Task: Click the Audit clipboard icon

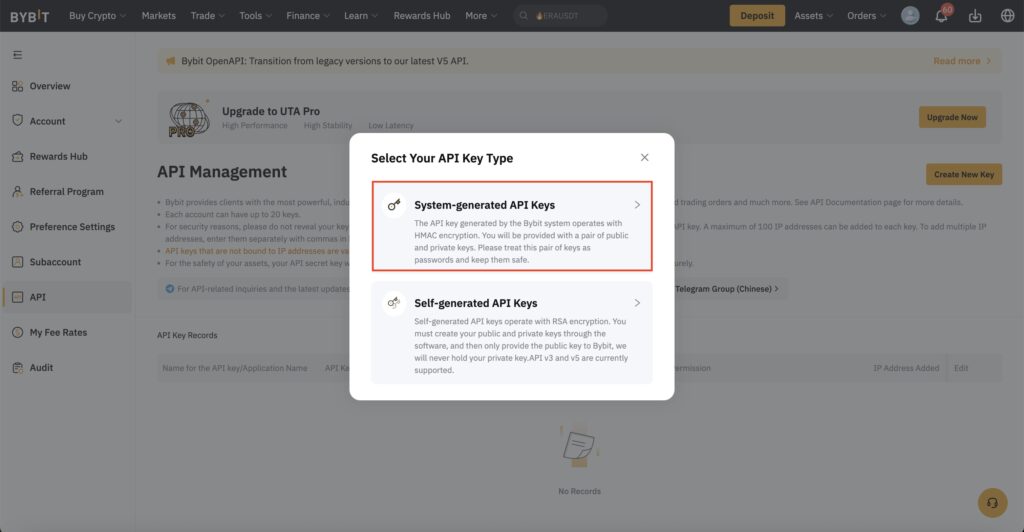Action: coord(18,368)
